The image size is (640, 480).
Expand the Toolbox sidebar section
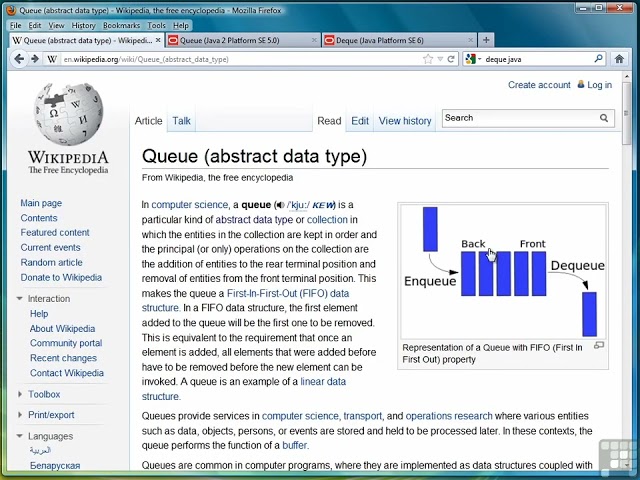point(20,394)
